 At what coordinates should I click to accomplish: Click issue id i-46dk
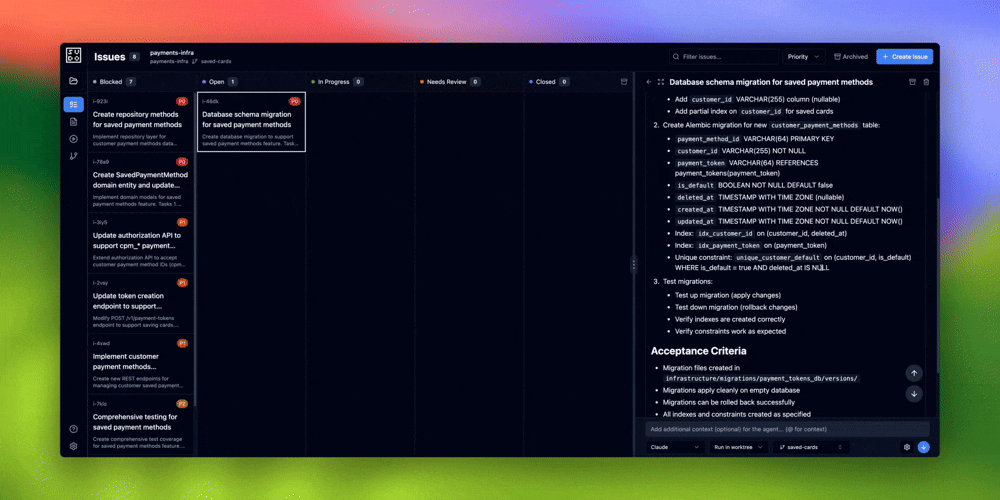click(210, 101)
